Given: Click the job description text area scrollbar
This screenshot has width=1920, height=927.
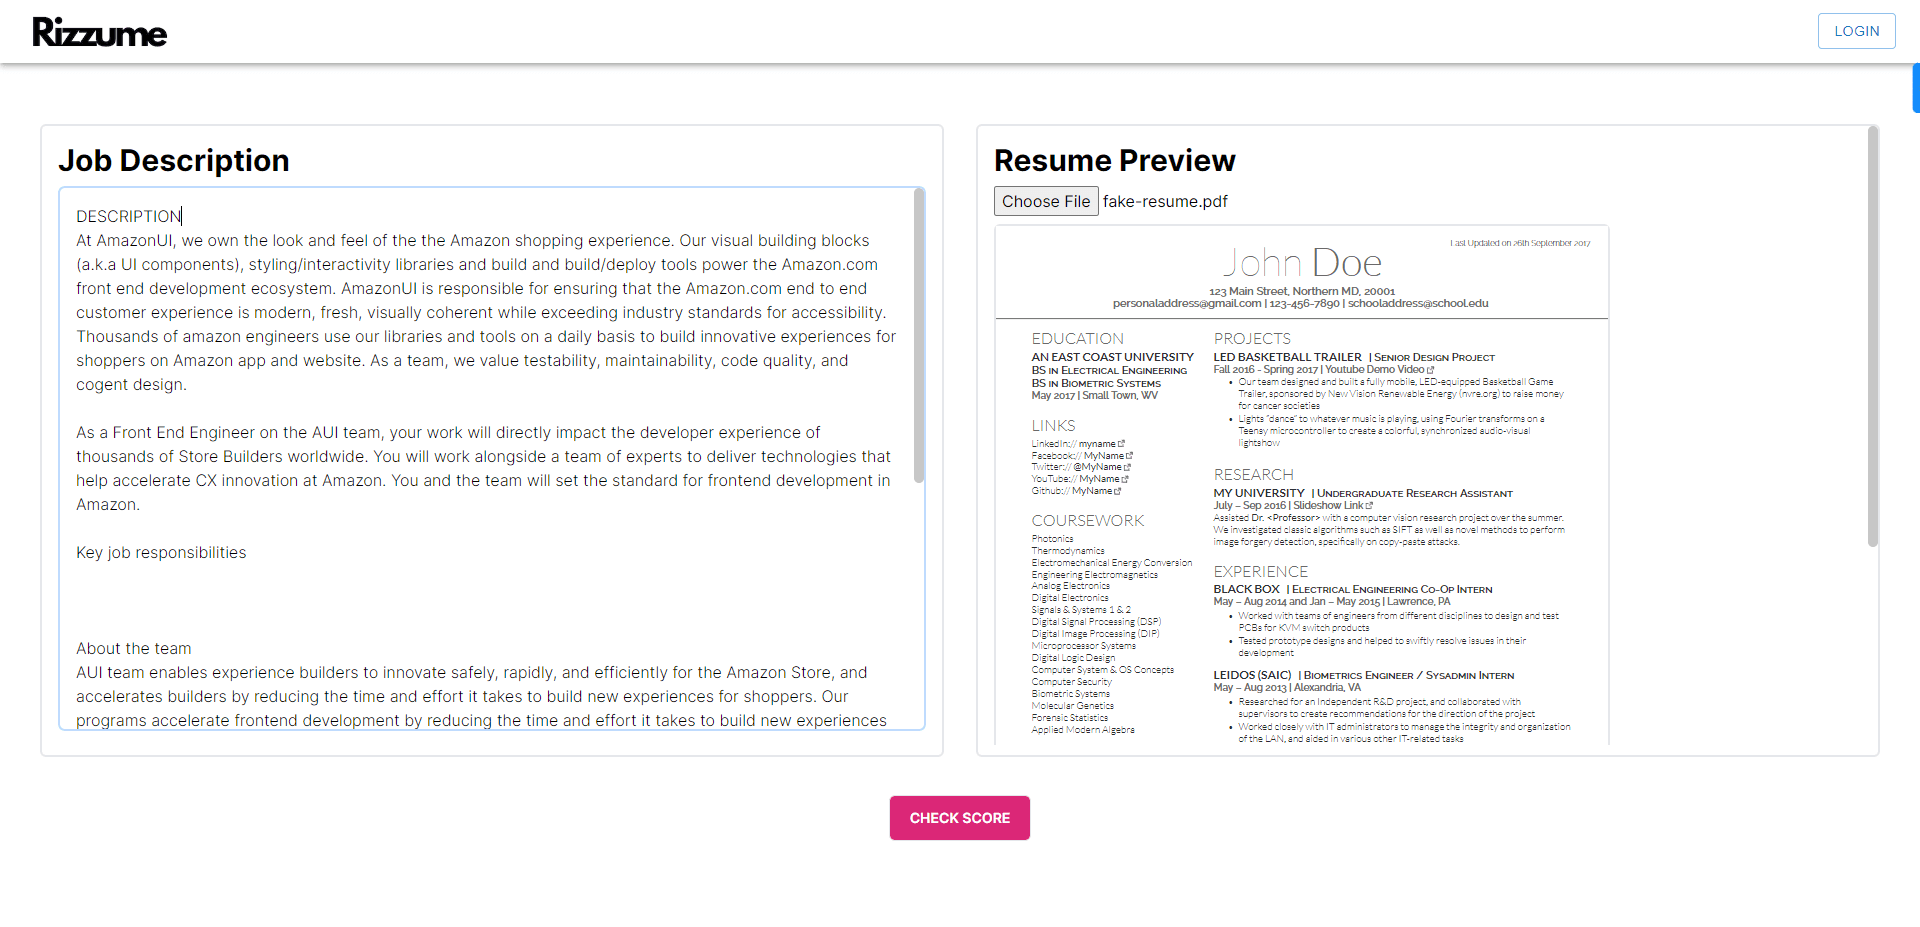Looking at the screenshot, I should 919,335.
